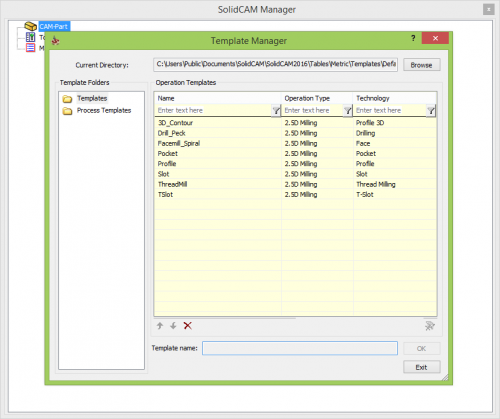Image resolution: width=500 pixels, height=419 pixels.
Task: Open the Name column filter funnel
Action: 276,111
